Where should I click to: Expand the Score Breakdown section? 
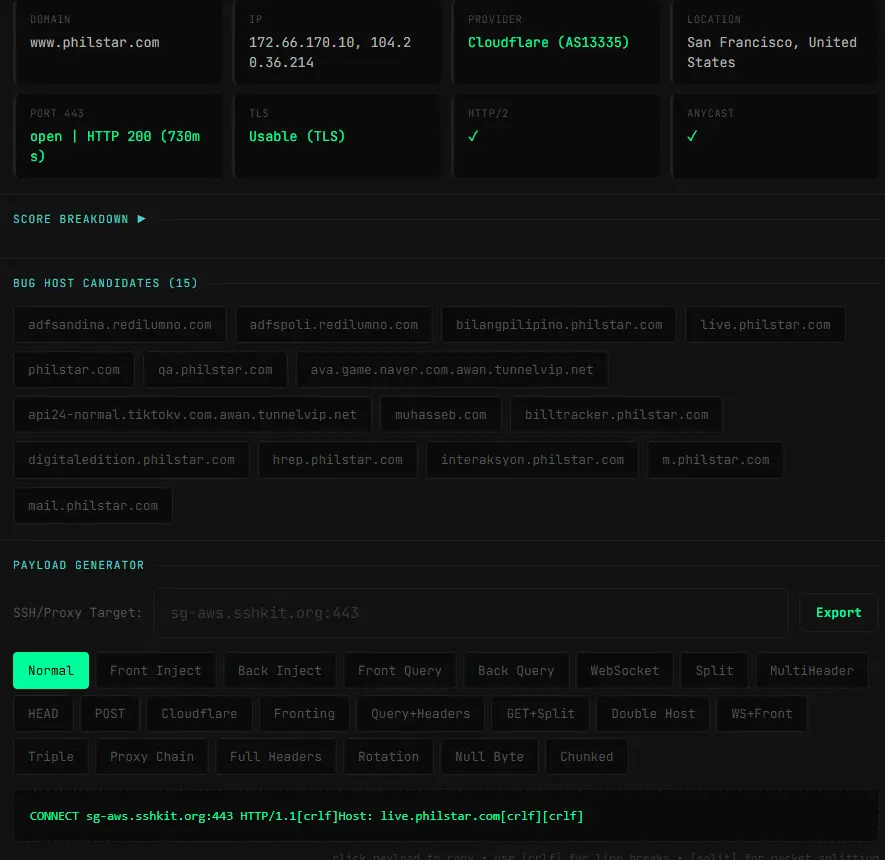79,219
